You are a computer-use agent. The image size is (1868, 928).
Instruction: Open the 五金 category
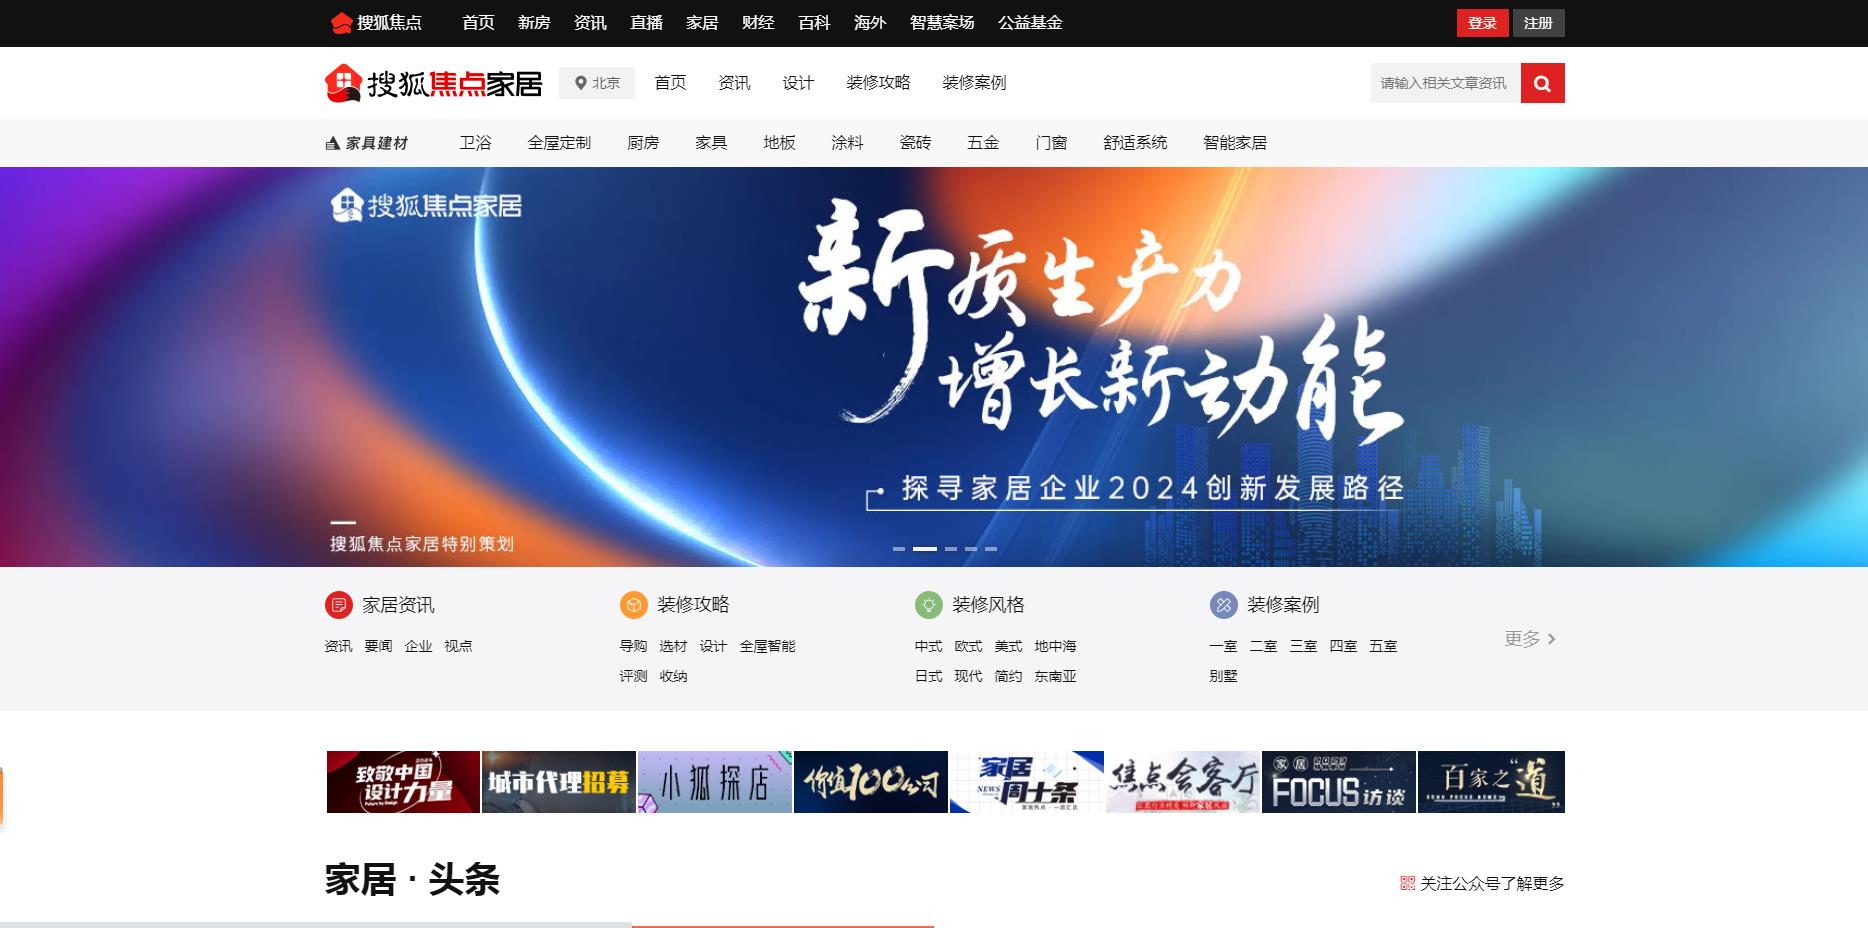tap(983, 143)
